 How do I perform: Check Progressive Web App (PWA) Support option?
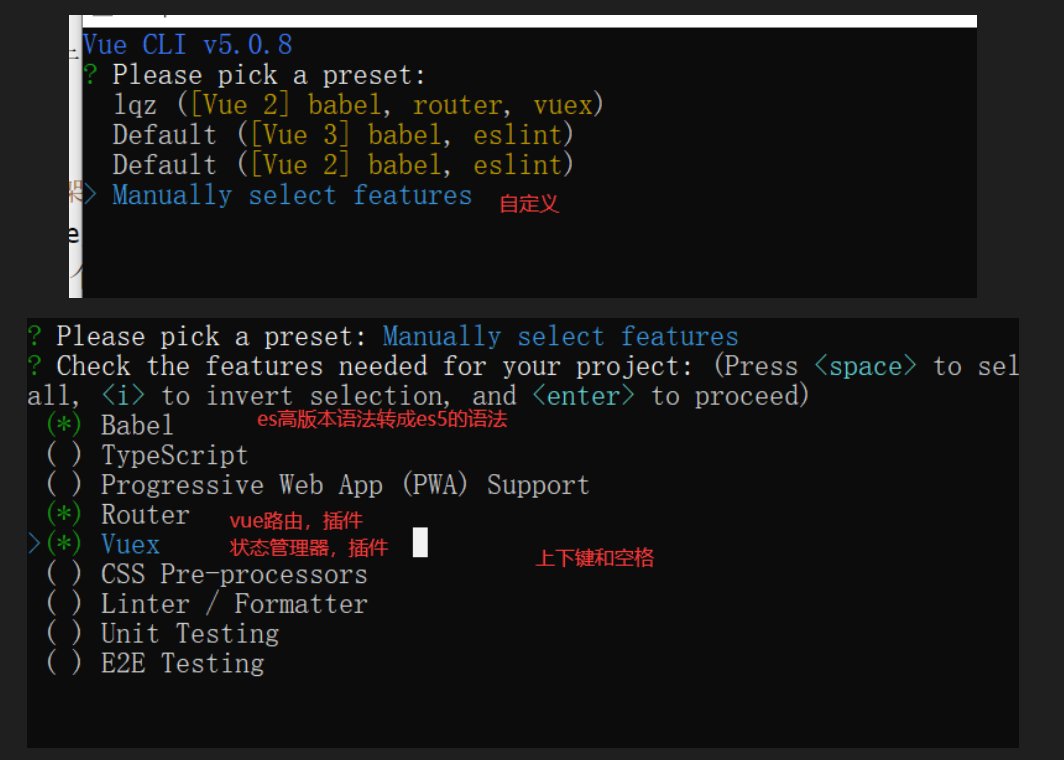click(x=64, y=485)
